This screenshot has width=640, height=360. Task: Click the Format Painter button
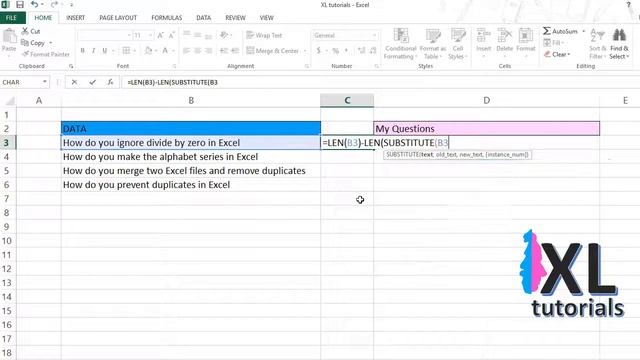(x=45, y=54)
